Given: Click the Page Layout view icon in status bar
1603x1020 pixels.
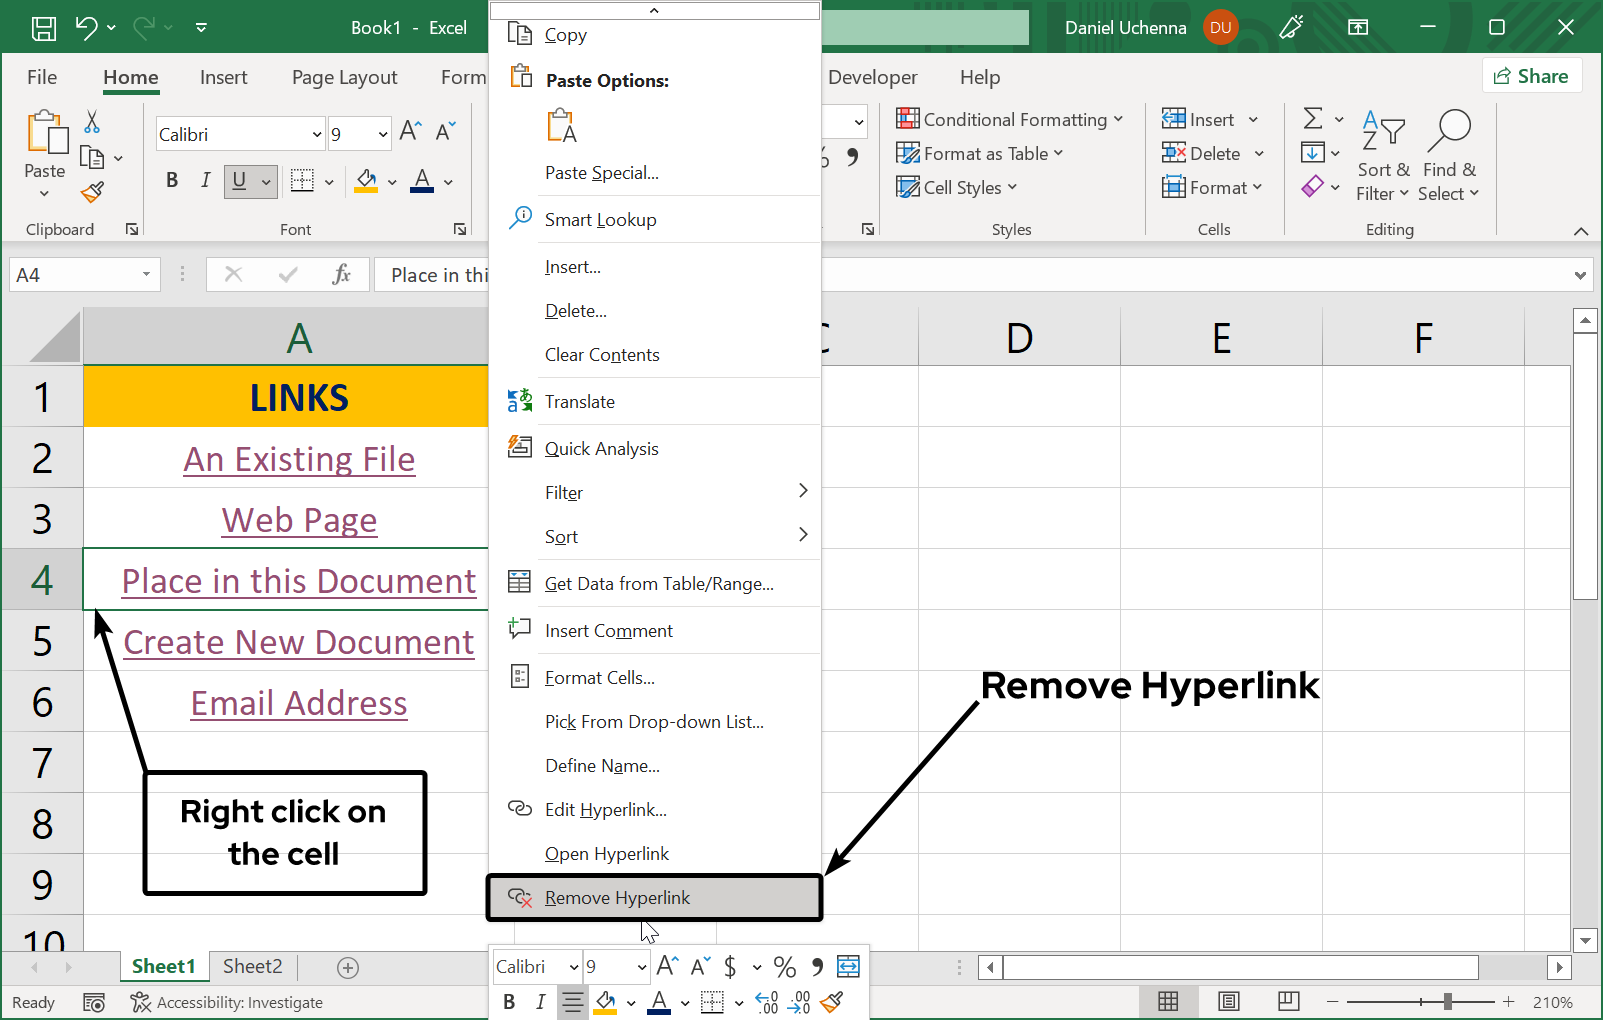Looking at the screenshot, I should click(1229, 1001).
